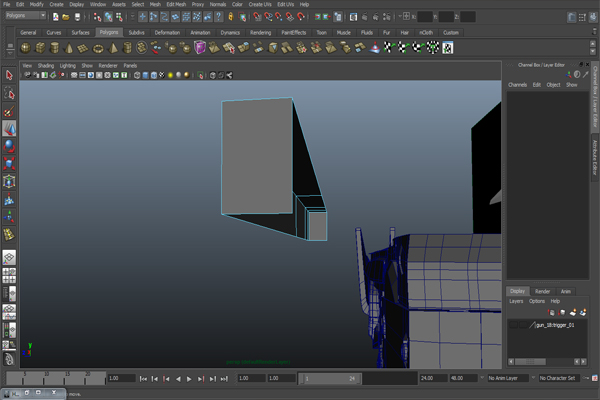Toggle the Attribute Editor show/hide icon
600x400 pixels.
pyautogui.click(x=572, y=17)
